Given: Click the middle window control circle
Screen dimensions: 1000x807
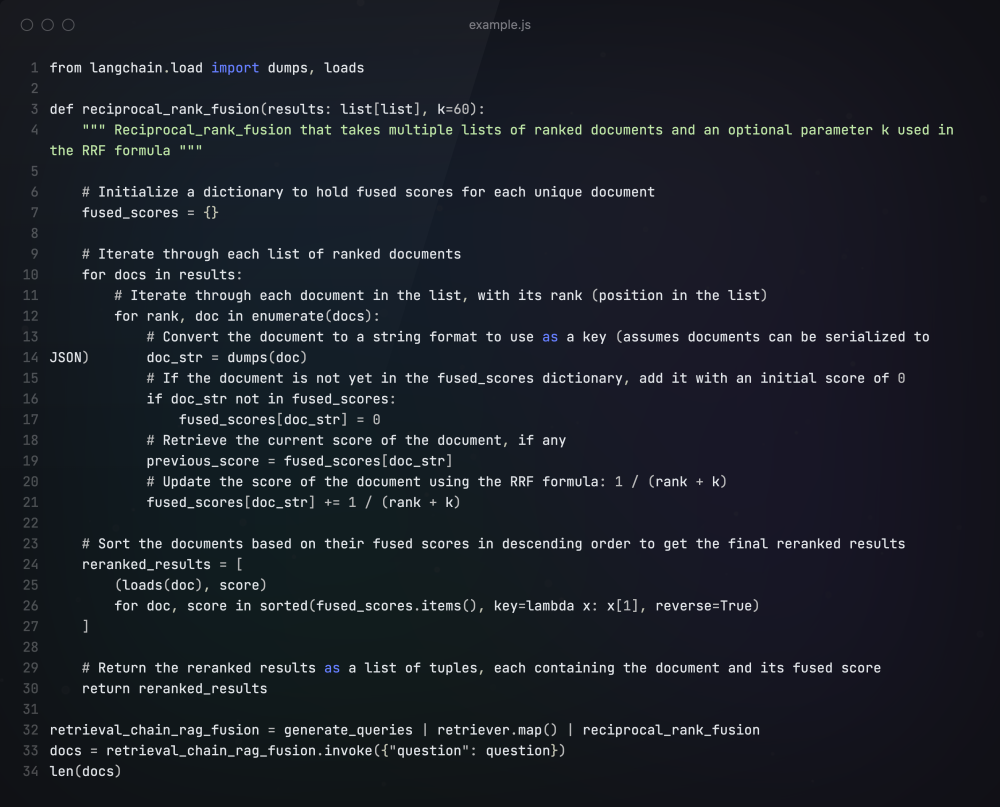Looking at the screenshot, I should (47, 24).
